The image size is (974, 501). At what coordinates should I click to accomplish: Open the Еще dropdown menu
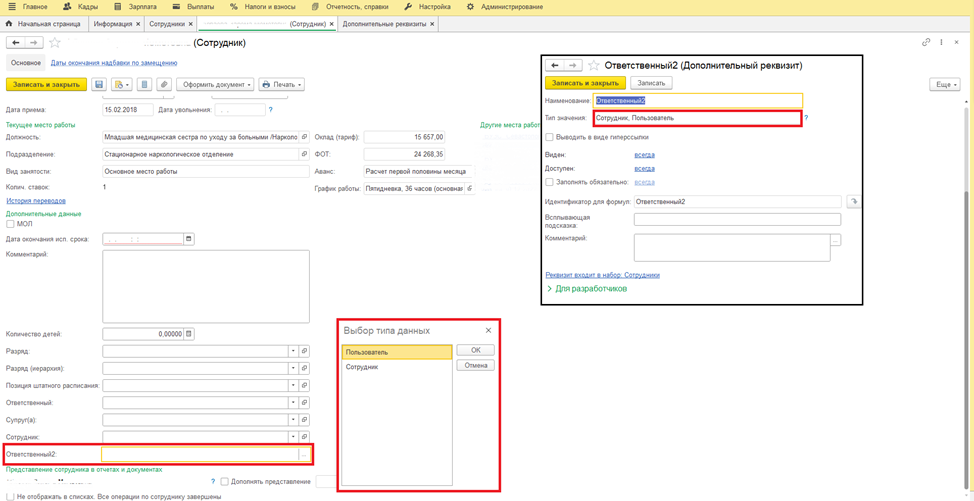click(x=945, y=84)
